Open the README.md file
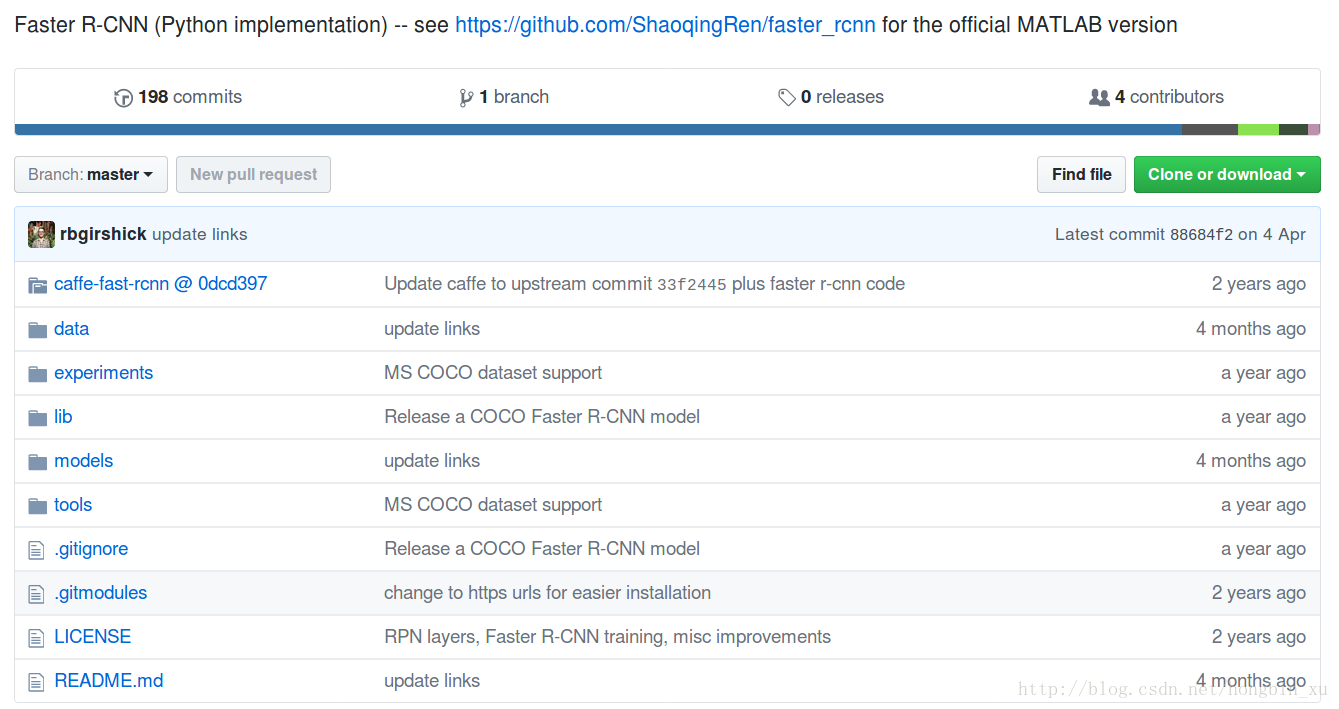Image resolution: width=1339 pixels, height=709 pixels. point(108,680)
